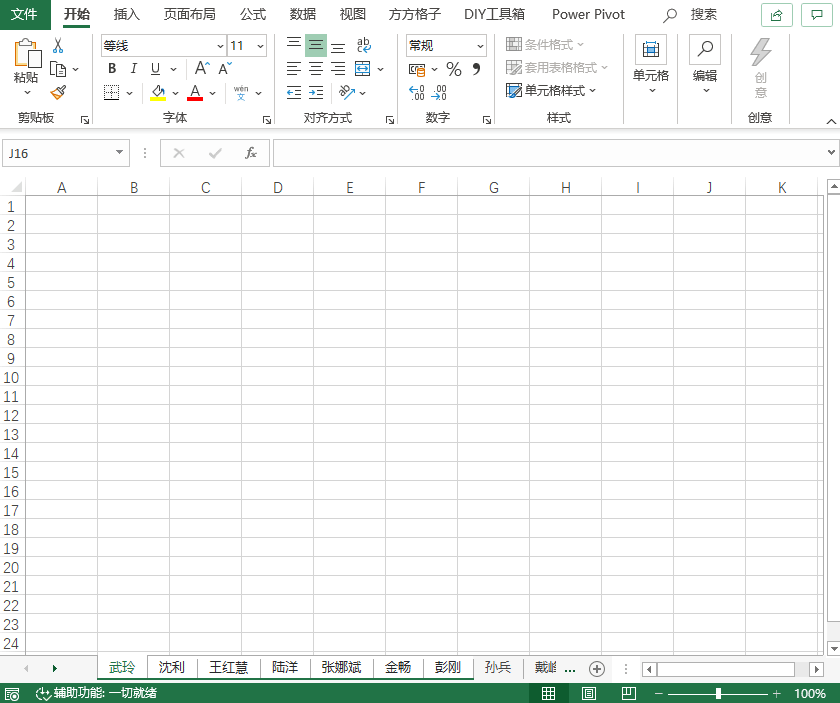Toggle Center horizontal alignment
The height and width of the screenshot is (703, 840).
316,69
